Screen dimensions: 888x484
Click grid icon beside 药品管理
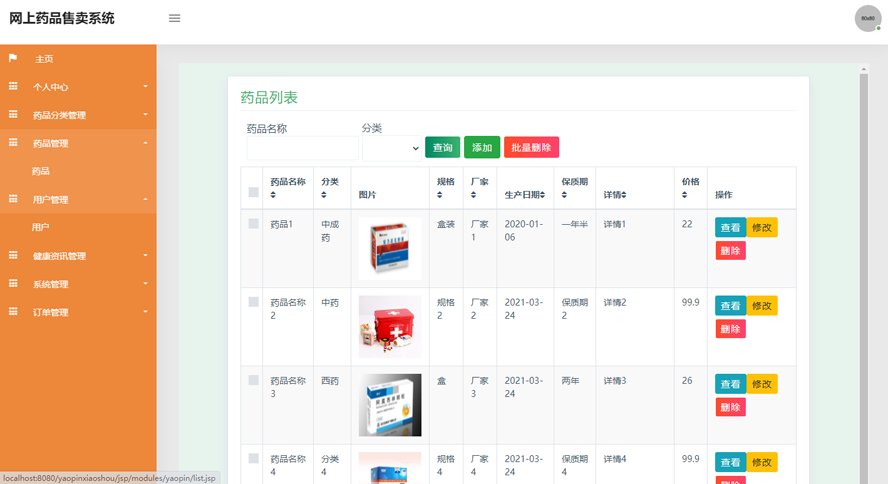(13, 143)
